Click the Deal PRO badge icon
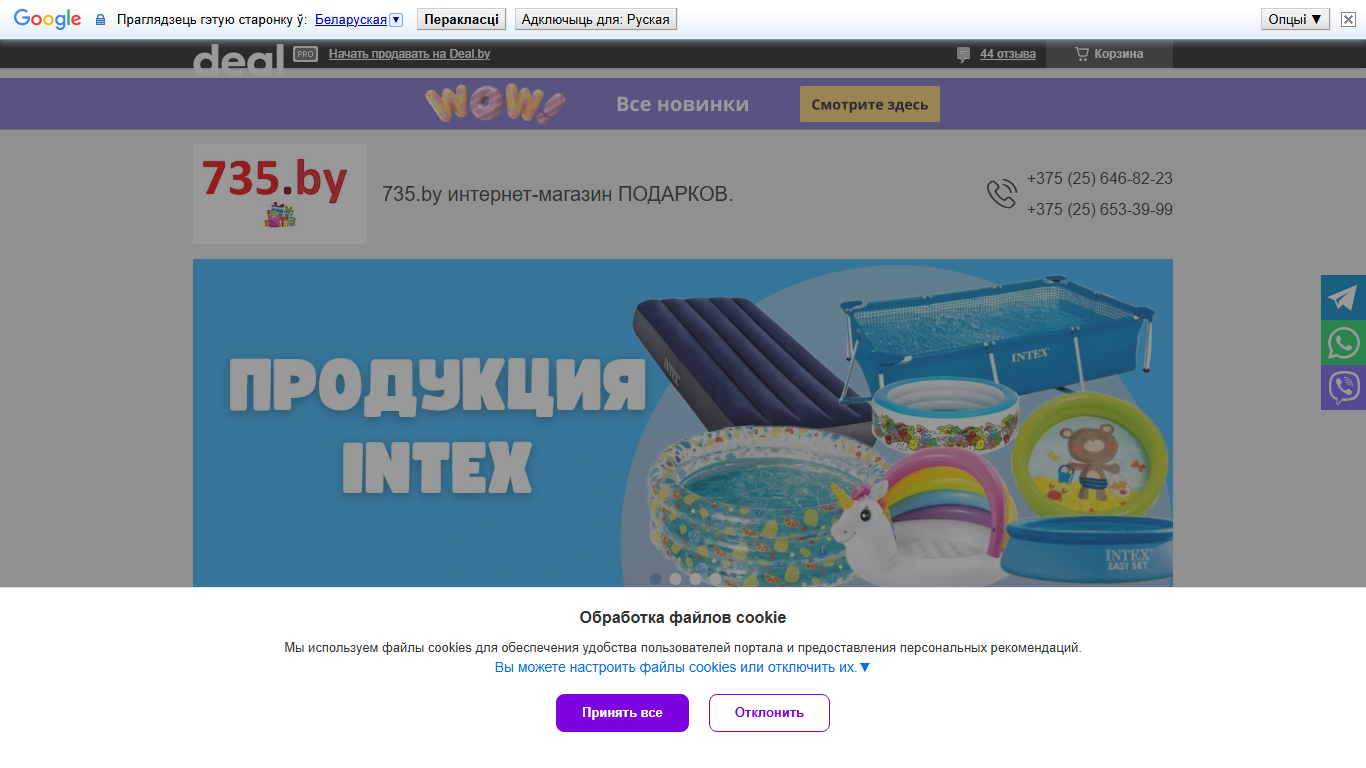Viewport: 1366px width, 768px height. [x=305, y=54]
